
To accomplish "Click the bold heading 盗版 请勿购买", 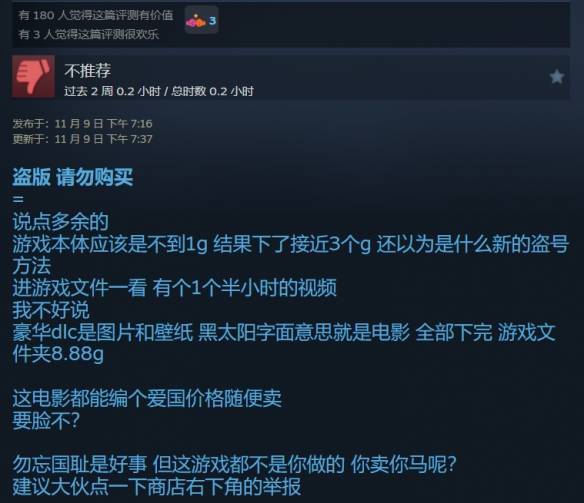I will click(73, 177).
